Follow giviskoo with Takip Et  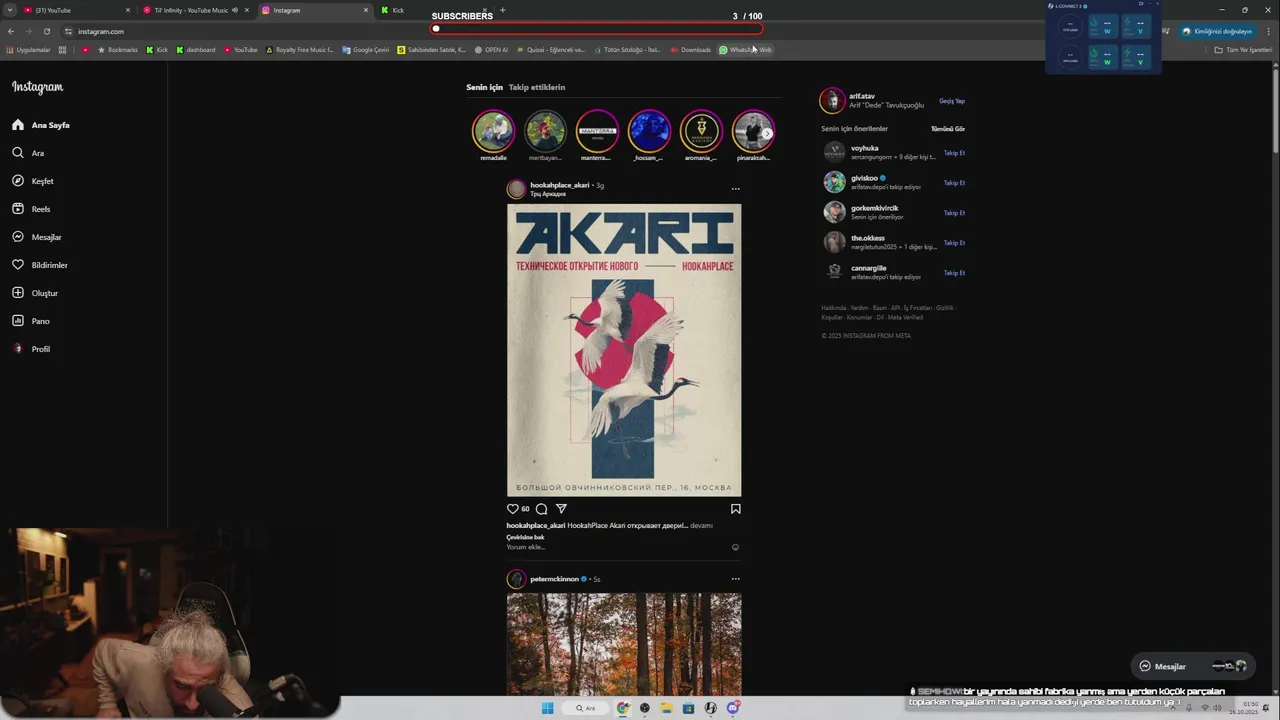click(x=955, y=183)
